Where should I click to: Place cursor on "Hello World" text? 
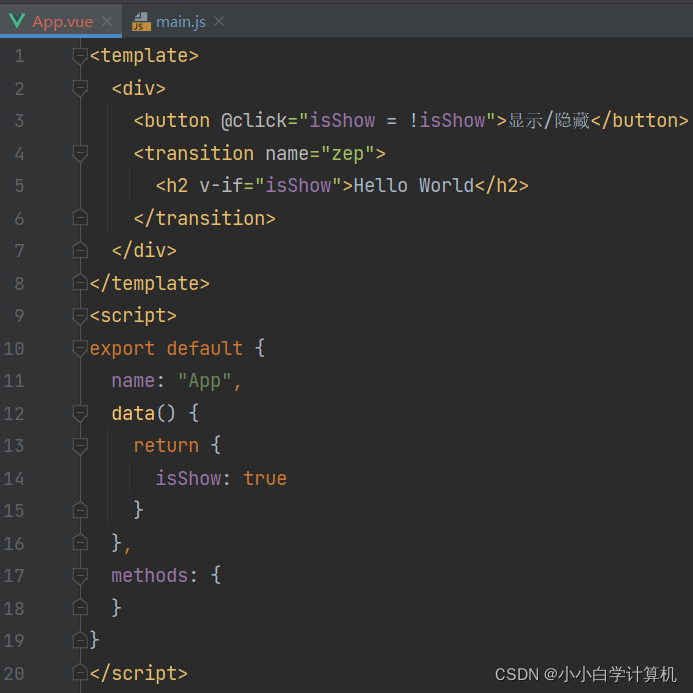[x=413, y=186]
